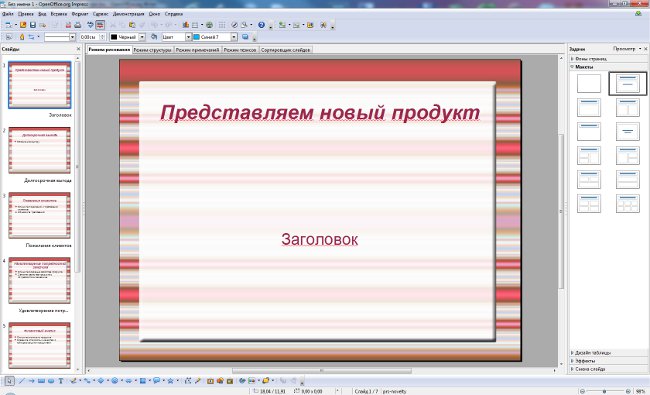Pick the Line drawing tool

pos(22,380)
